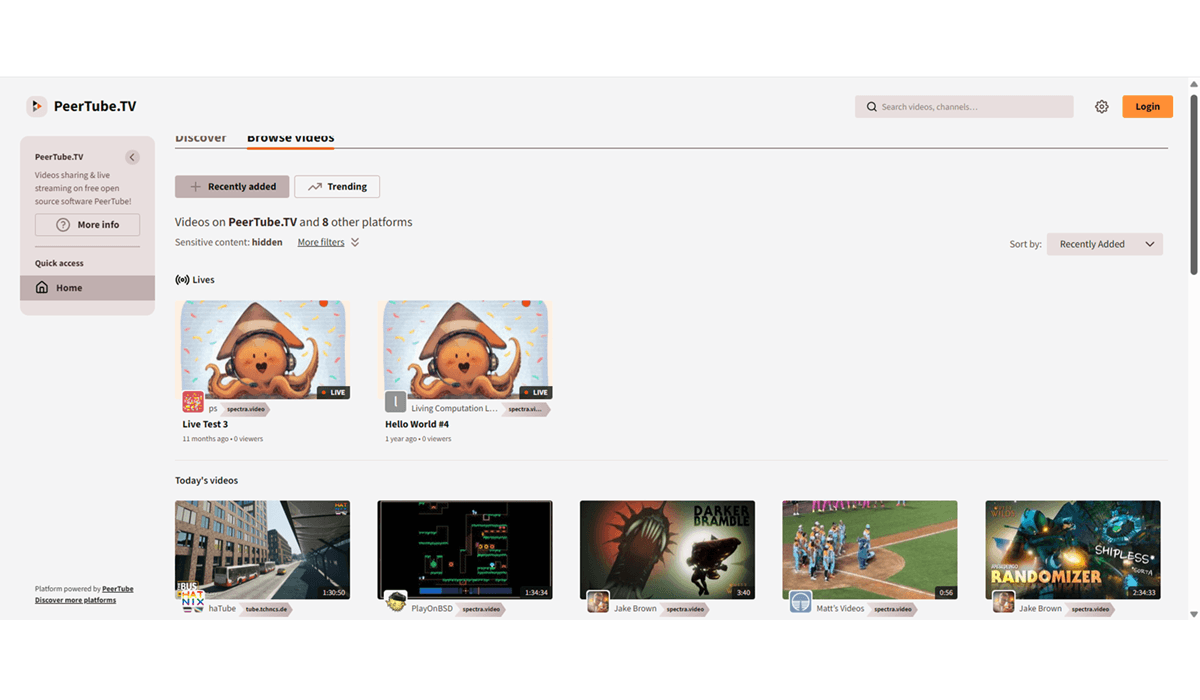Click the PeerTube.TV site title
The image size is (1200, 700).
(x=95, y=107)
